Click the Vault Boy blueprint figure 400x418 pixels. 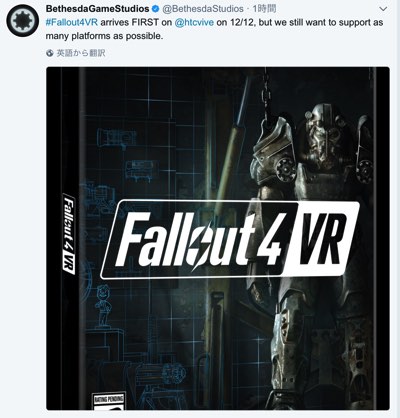click(x=103, y=304)
